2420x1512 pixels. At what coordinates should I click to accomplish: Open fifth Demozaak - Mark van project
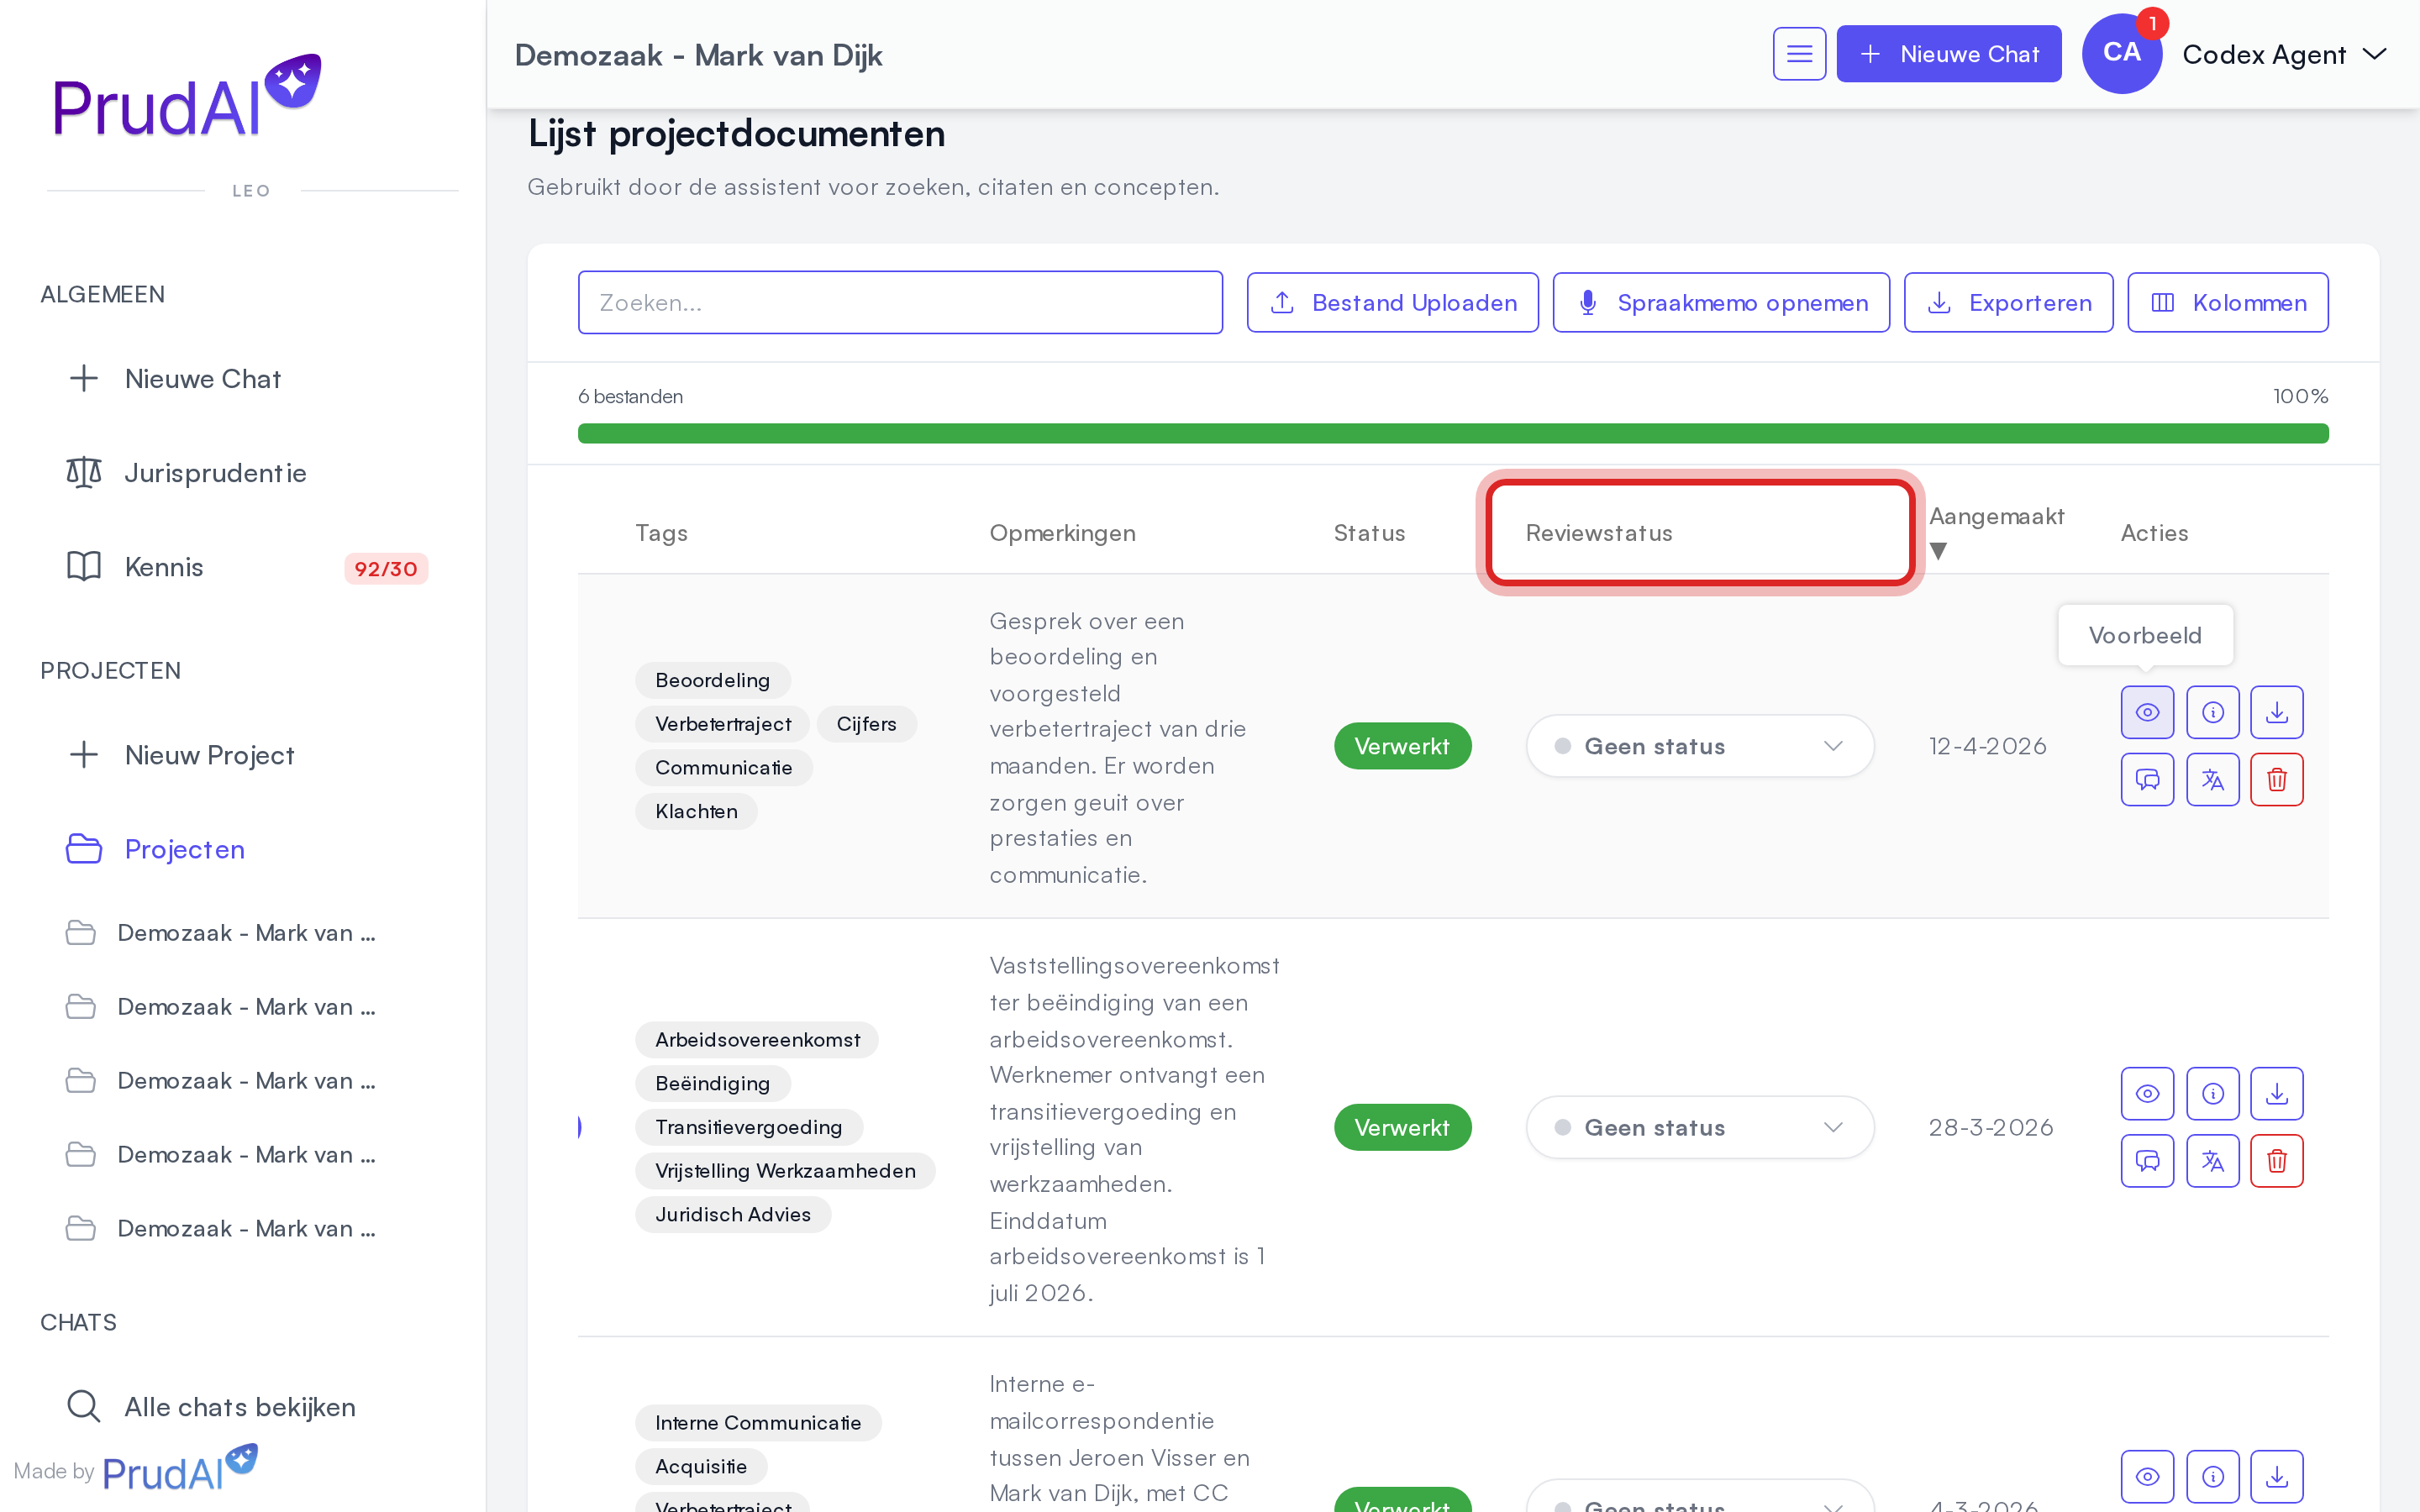(221, 1228)
